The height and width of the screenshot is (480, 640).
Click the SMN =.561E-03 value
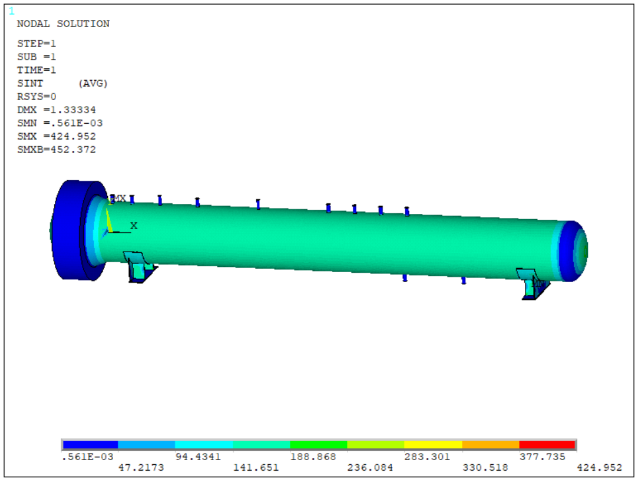point(60,123)
